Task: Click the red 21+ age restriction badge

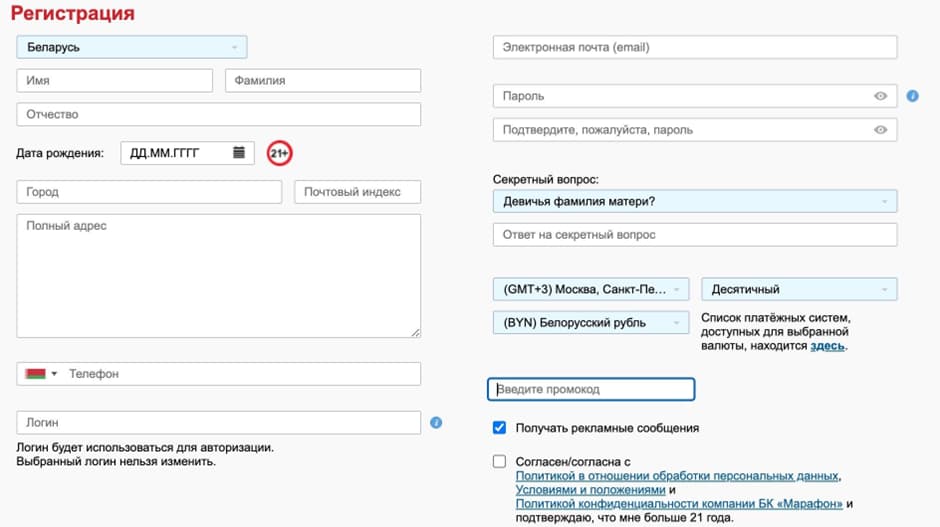Action: [x=279, y=153]
